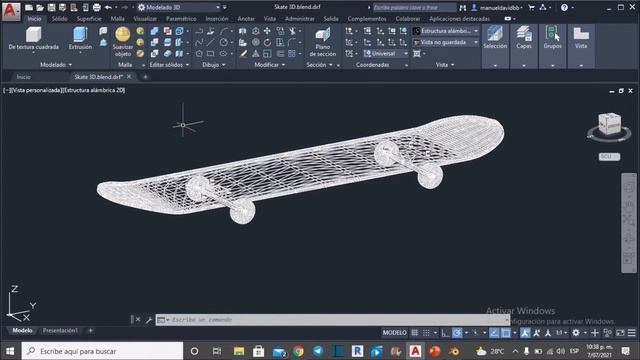
Task: Click the Plano de sección tool
Action: tap(322, 42)
